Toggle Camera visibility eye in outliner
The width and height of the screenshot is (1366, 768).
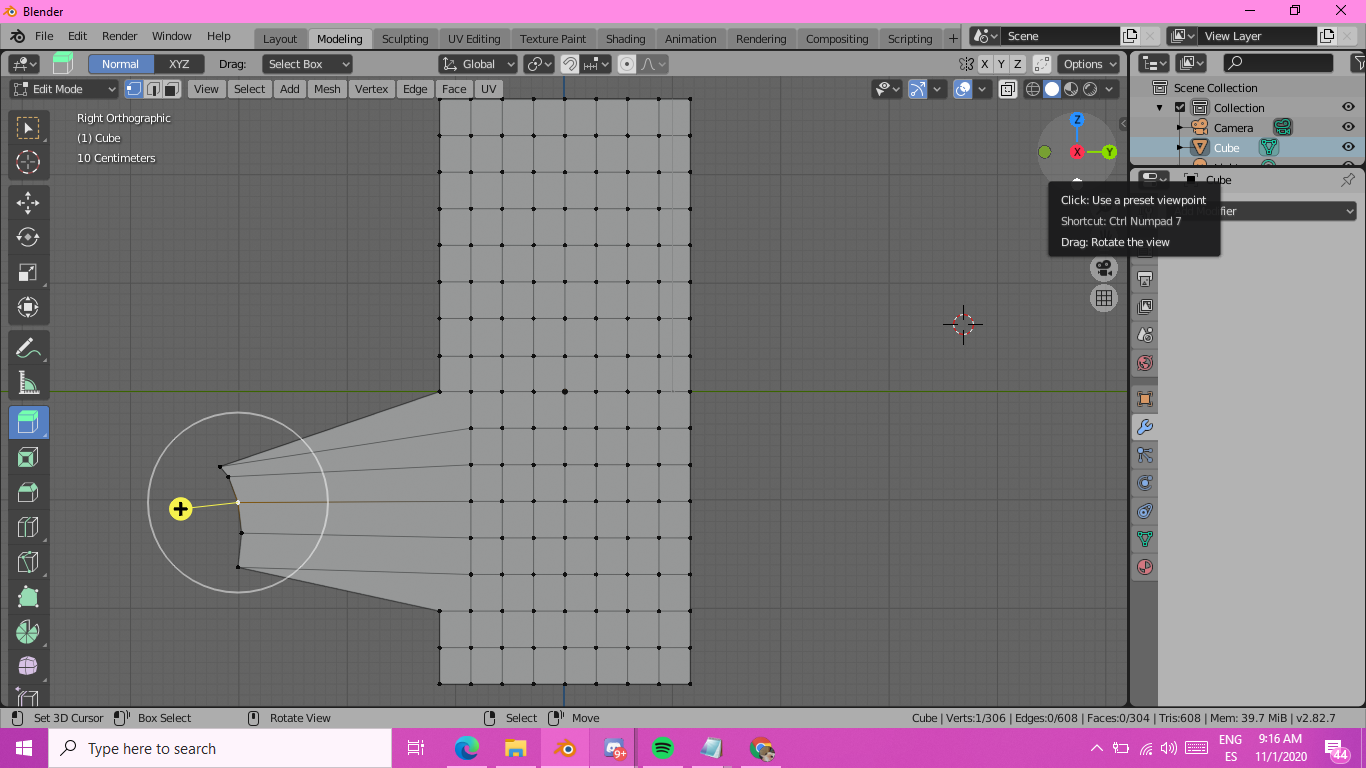point(1348,128)
